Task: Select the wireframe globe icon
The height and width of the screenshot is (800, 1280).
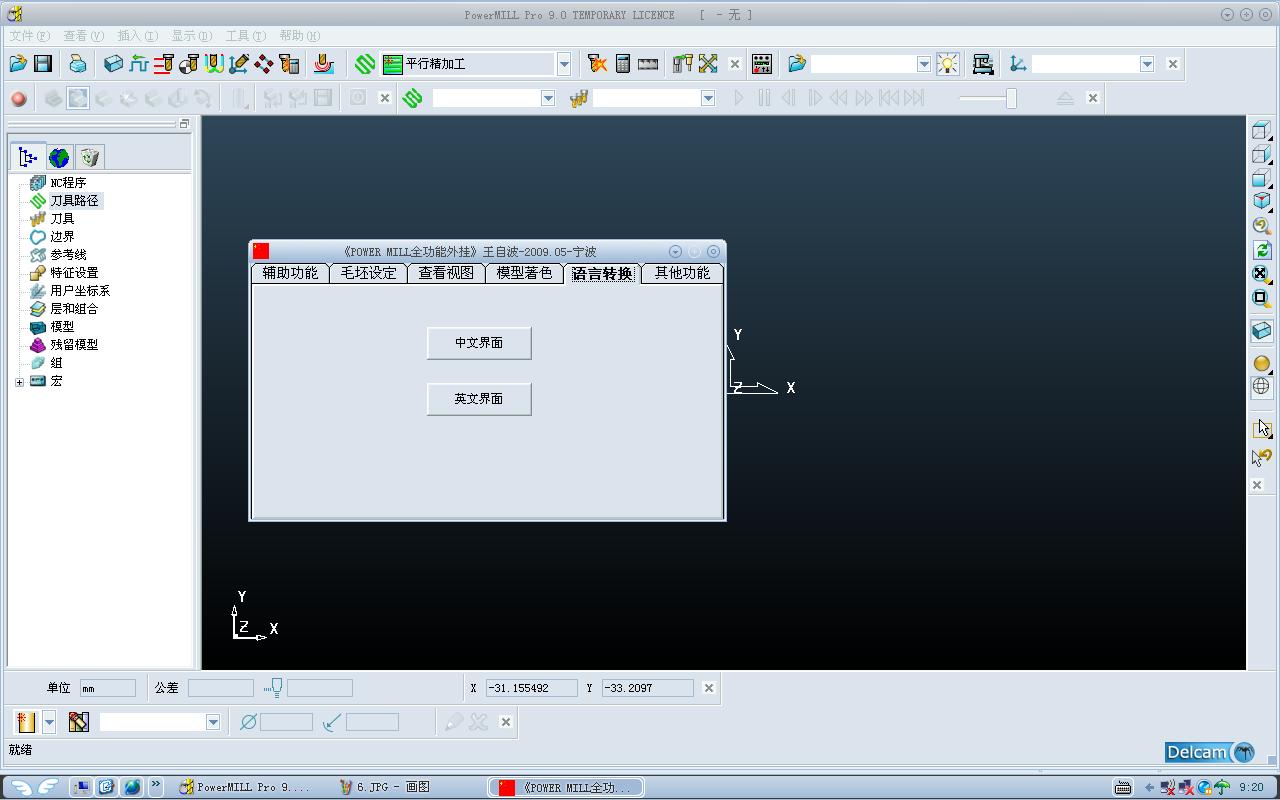Action: coord(1261,386)
